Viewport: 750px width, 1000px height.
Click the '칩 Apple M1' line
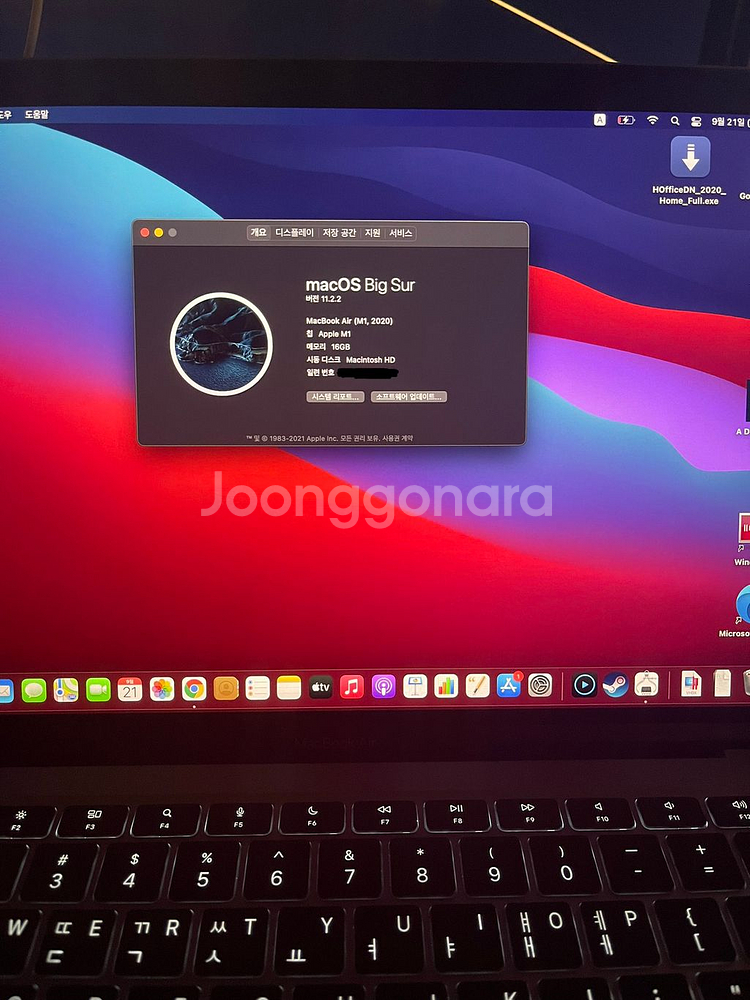328,334
